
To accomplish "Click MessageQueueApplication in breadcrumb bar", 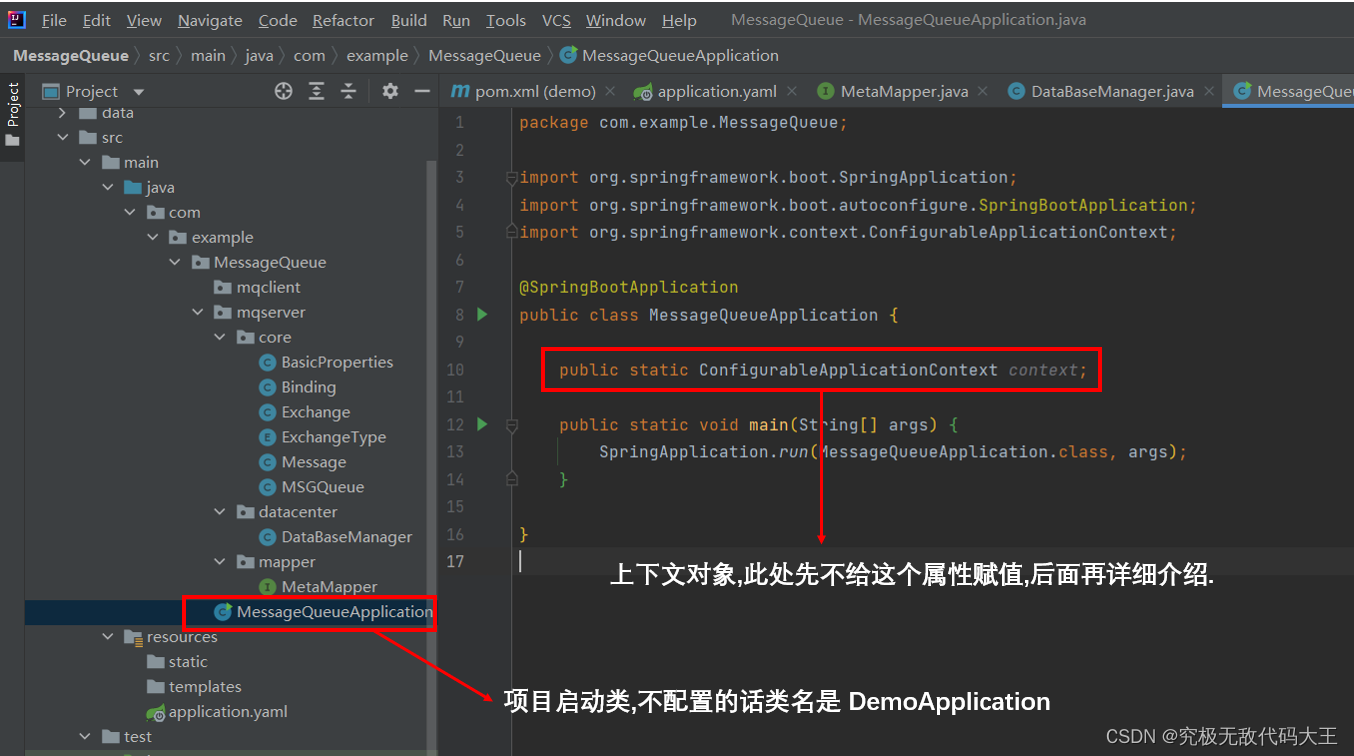I will (670, 56).
